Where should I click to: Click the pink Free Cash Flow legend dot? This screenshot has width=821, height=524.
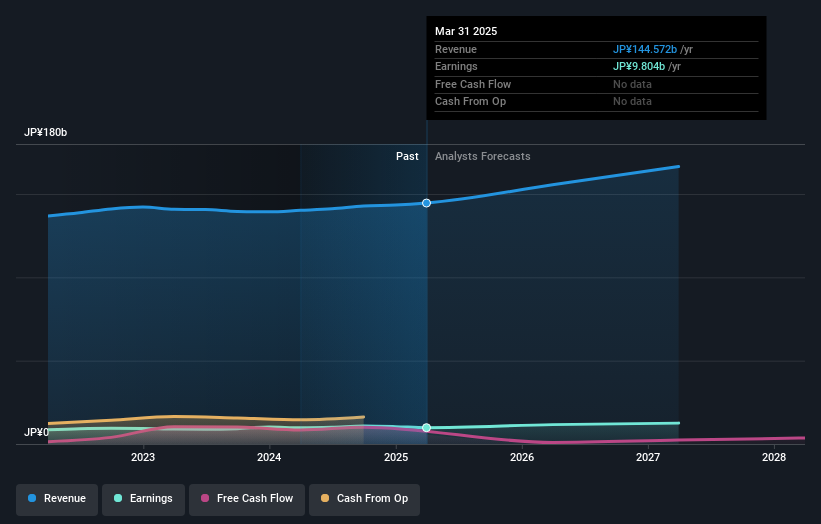pyautogui.click(x=205, y=498)
